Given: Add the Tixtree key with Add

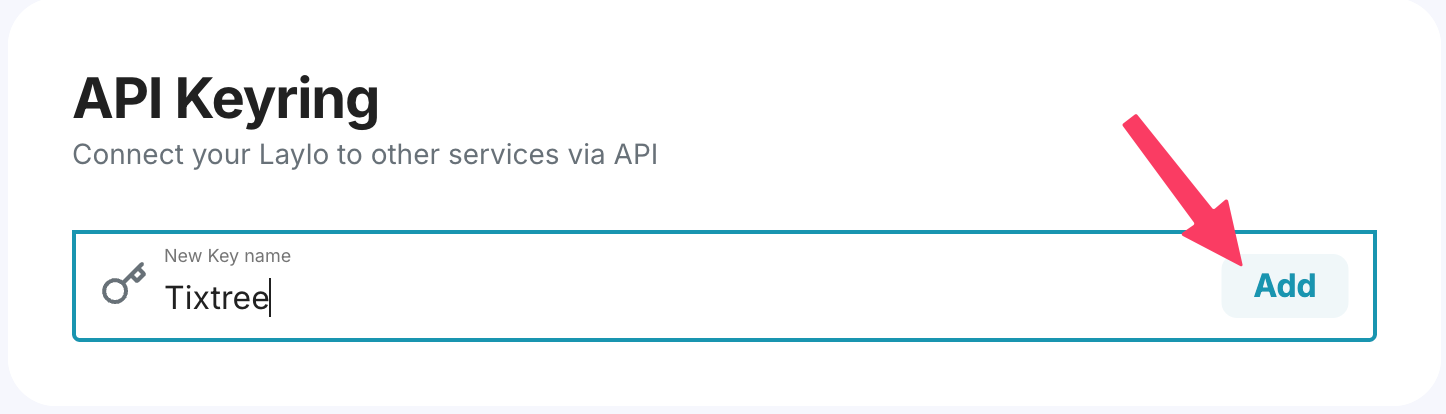Looking at the screenshot, I should 1285,286.
